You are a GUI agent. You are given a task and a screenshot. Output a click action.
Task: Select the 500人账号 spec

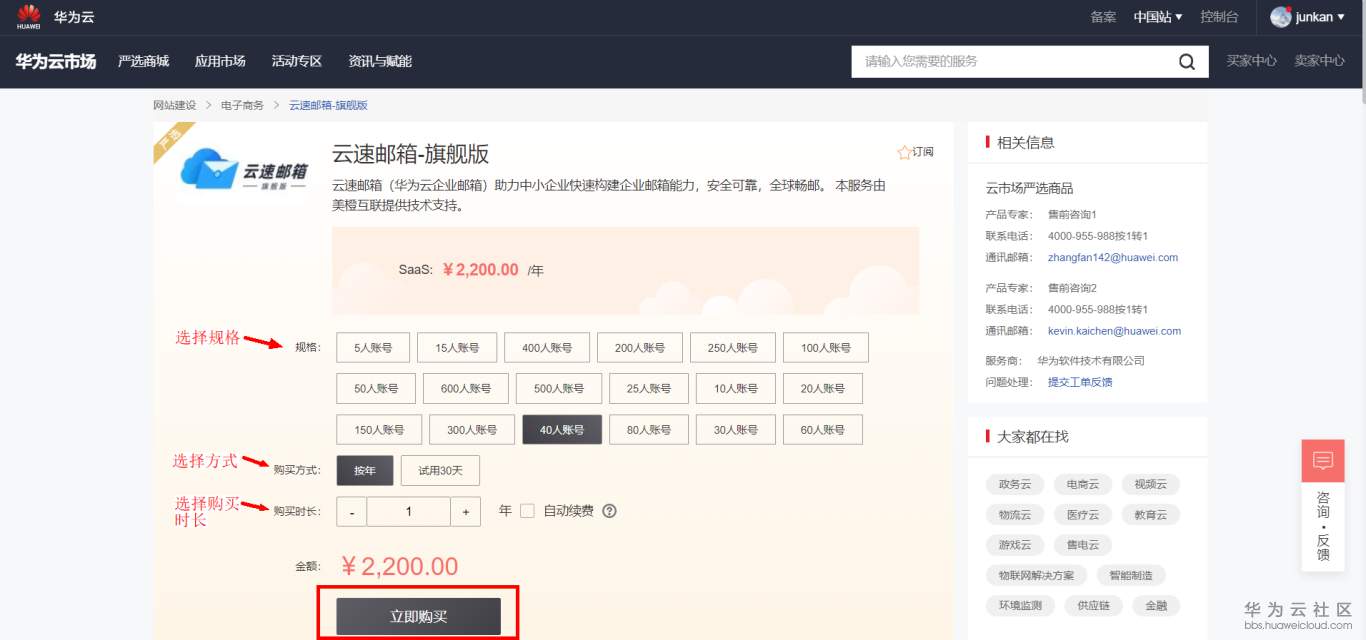[x=559, y=389]
